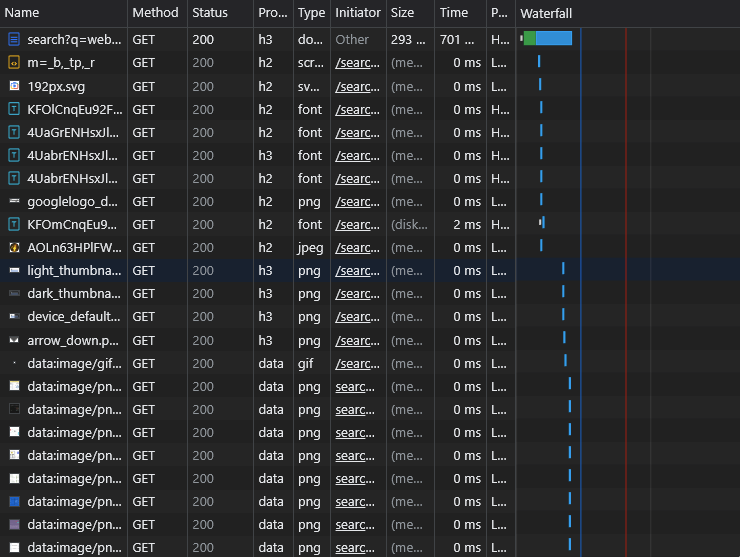Image resolution: width=740 pixels, height=557 pixels.
Task: Open the initiator link for googlelogo_d
Action: point(357,202)
